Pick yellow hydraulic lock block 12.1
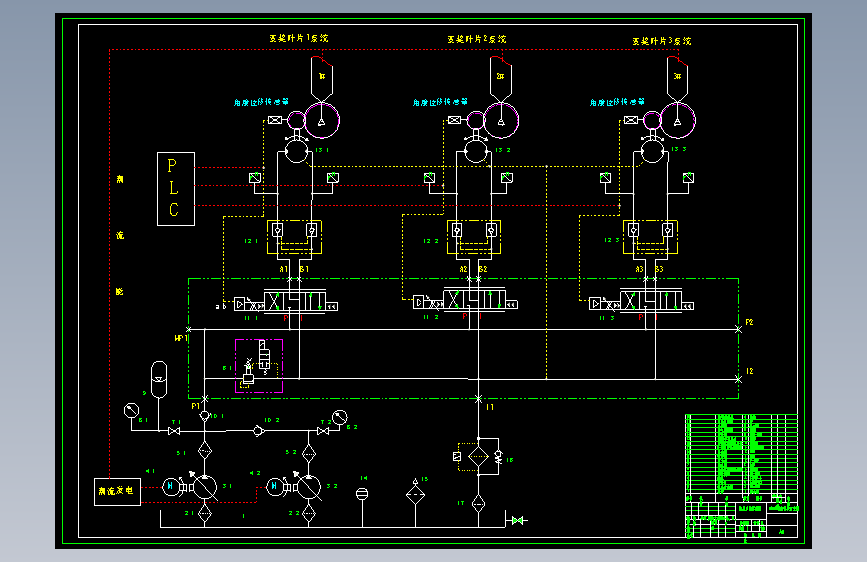Screen dimensions: 867x562 coord(295,237)
